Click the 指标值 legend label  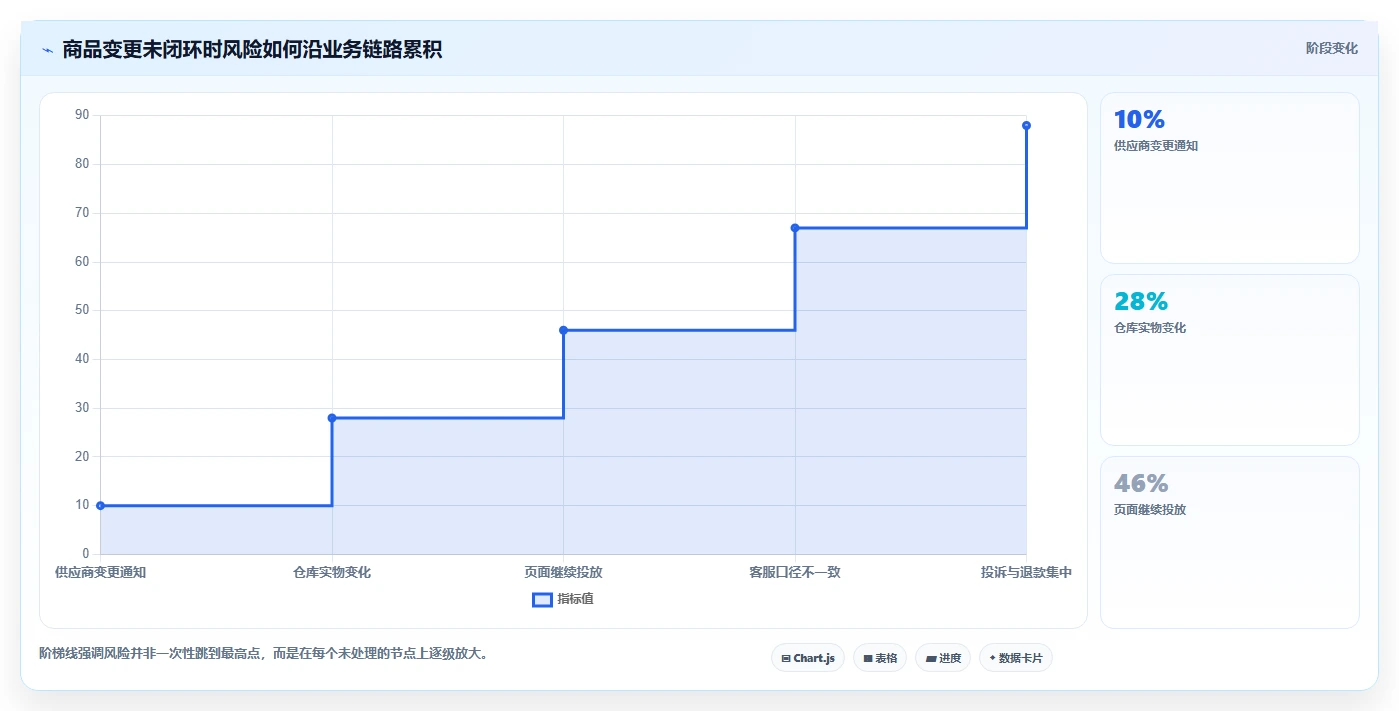(575, 599)
